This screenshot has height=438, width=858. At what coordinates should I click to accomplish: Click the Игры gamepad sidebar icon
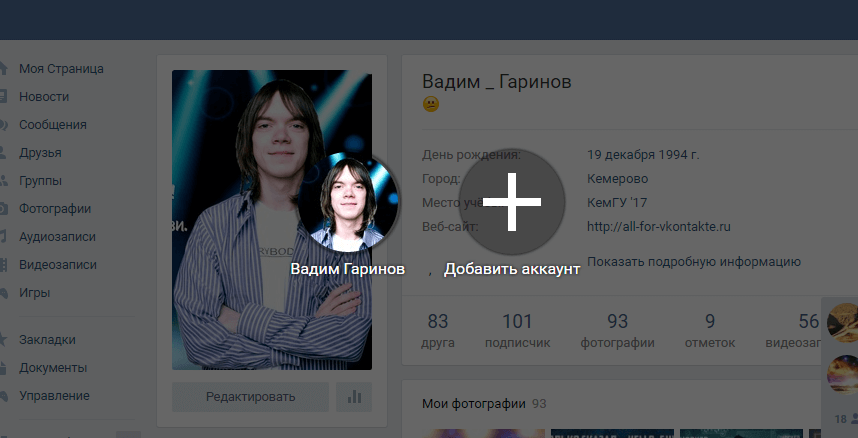click(x=3, y=292)
